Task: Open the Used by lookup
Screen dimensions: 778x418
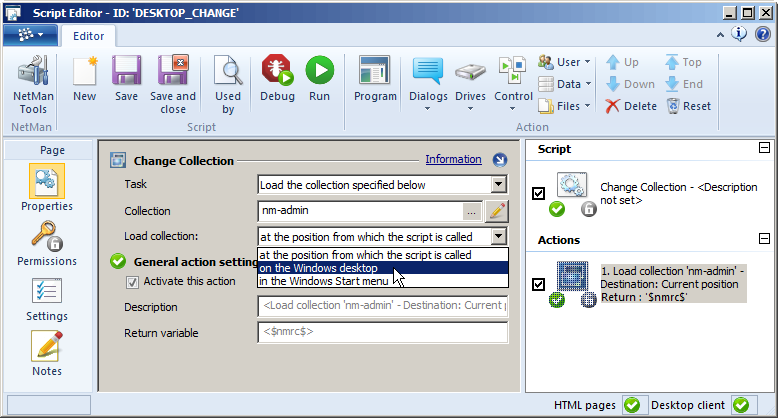Action: pyautogui.click(x=228, y=85)
